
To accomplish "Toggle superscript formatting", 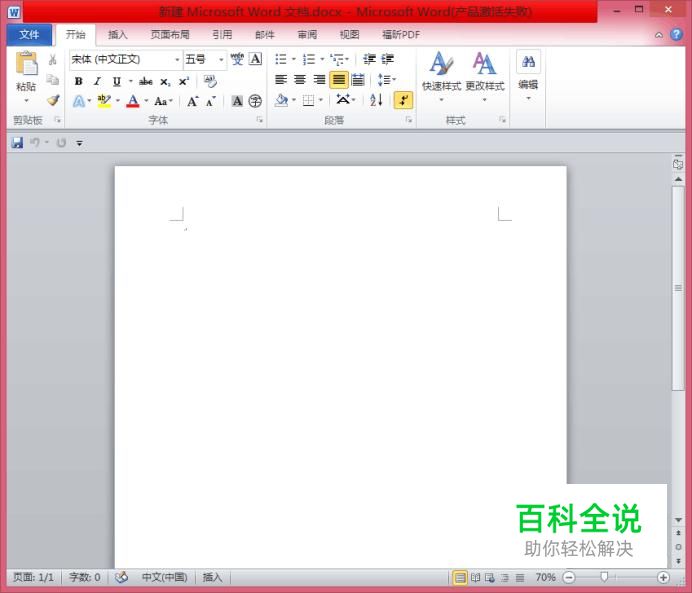I will click(x=184, y=82).
